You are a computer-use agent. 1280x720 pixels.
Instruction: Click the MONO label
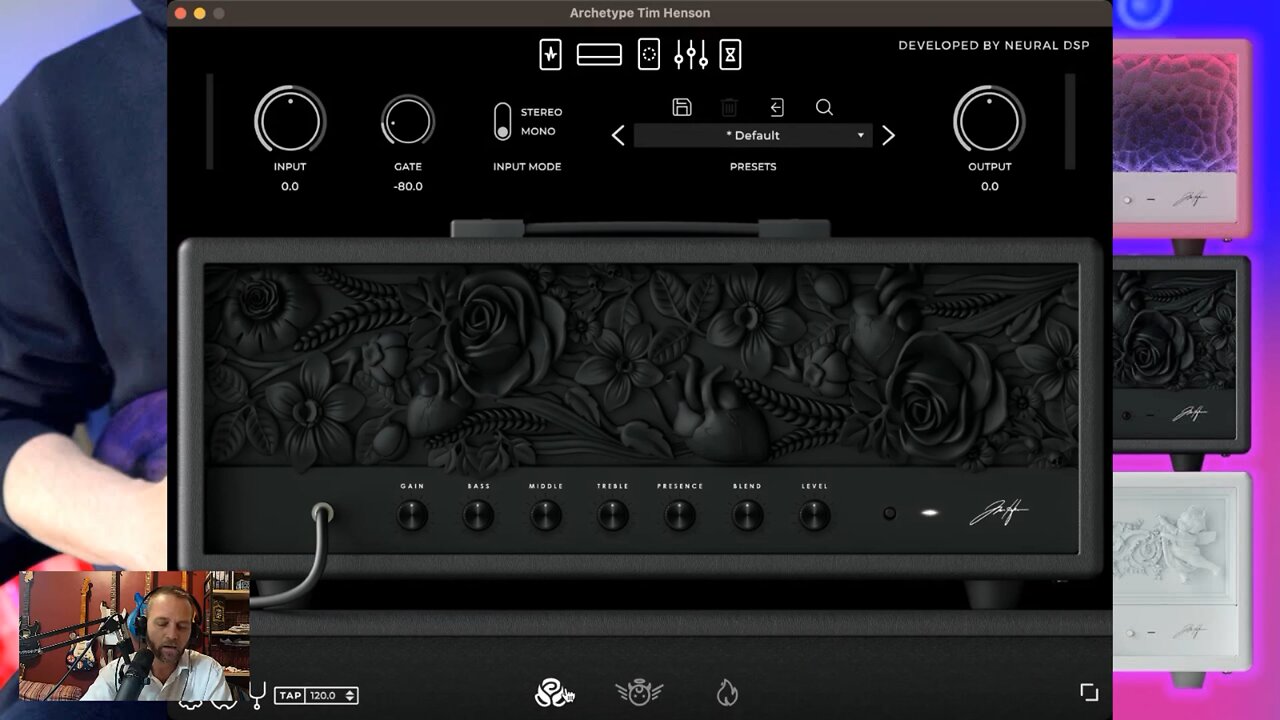pos(538,131)
